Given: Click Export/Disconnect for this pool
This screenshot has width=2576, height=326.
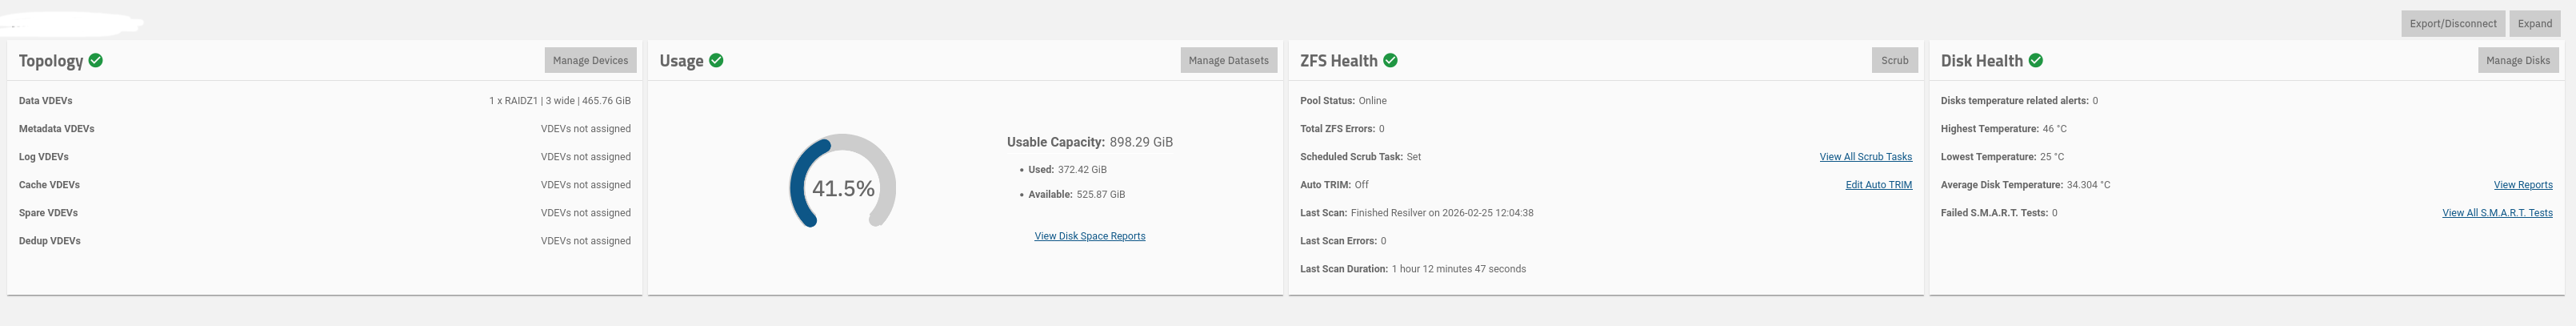Looking at the screenshot, I should coord(2452,24).
